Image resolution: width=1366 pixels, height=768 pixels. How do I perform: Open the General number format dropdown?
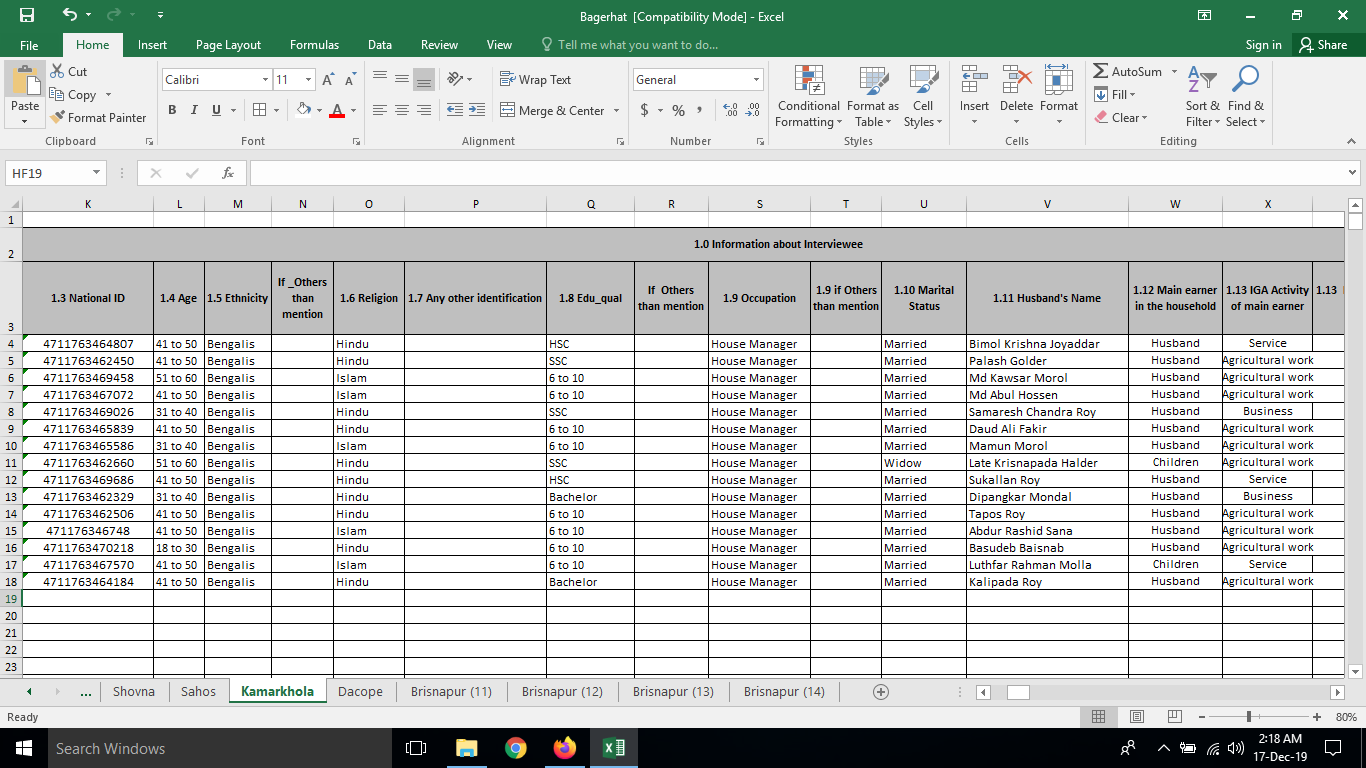[756, 80]
